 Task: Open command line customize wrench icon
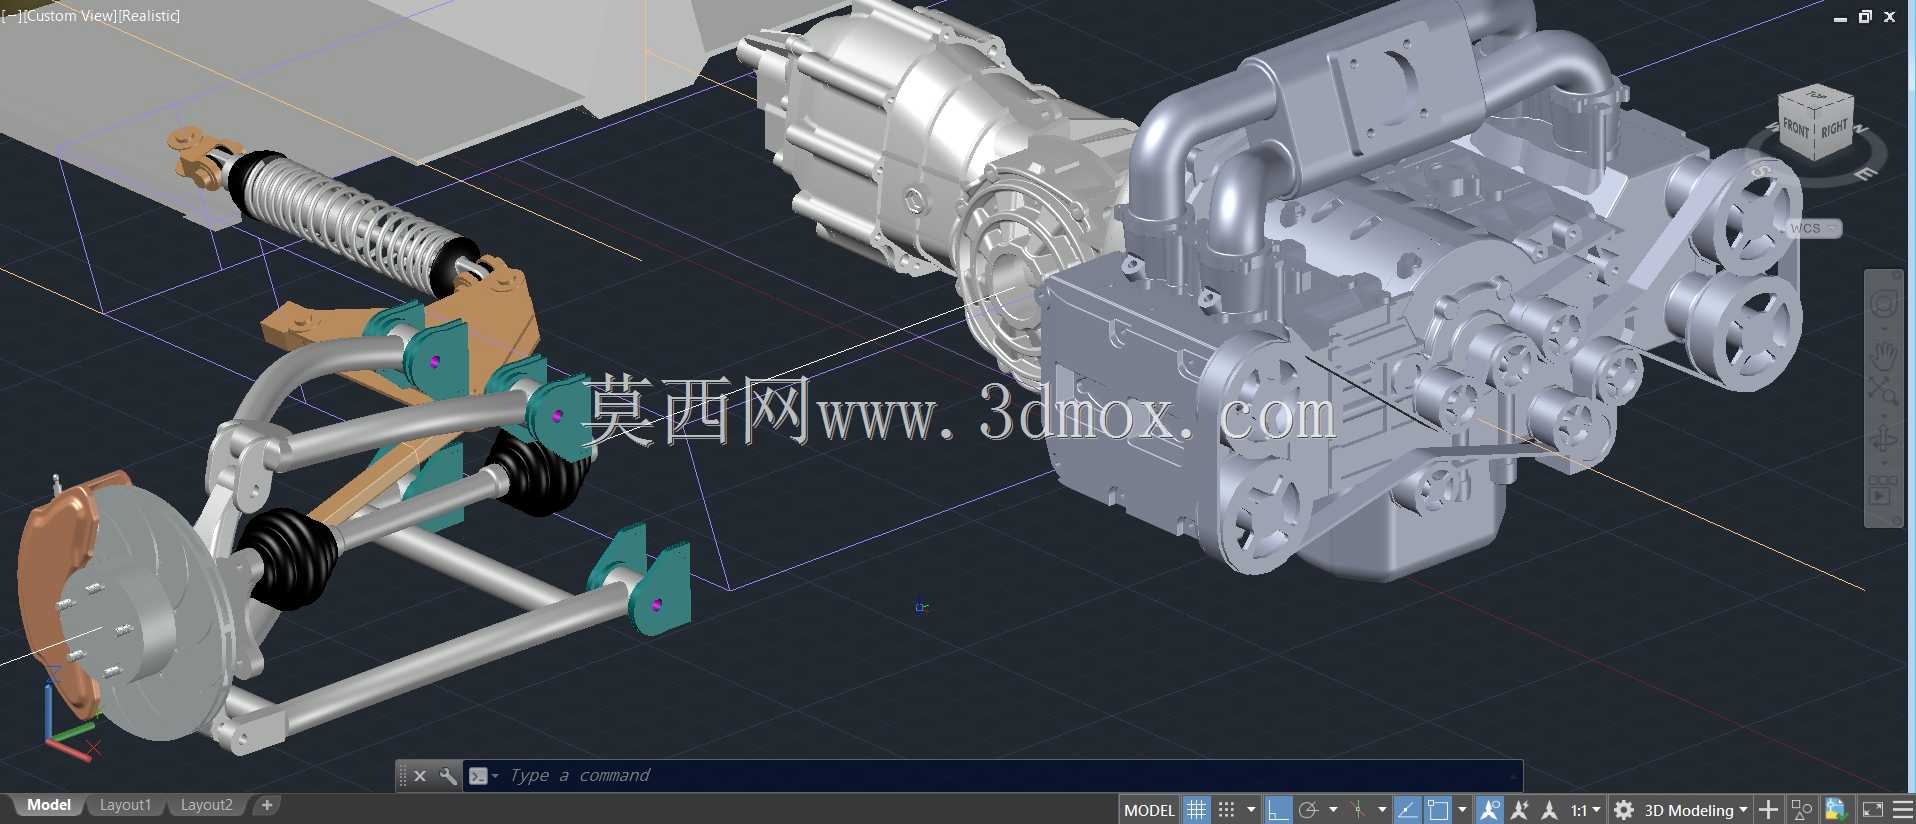(448, 776)
